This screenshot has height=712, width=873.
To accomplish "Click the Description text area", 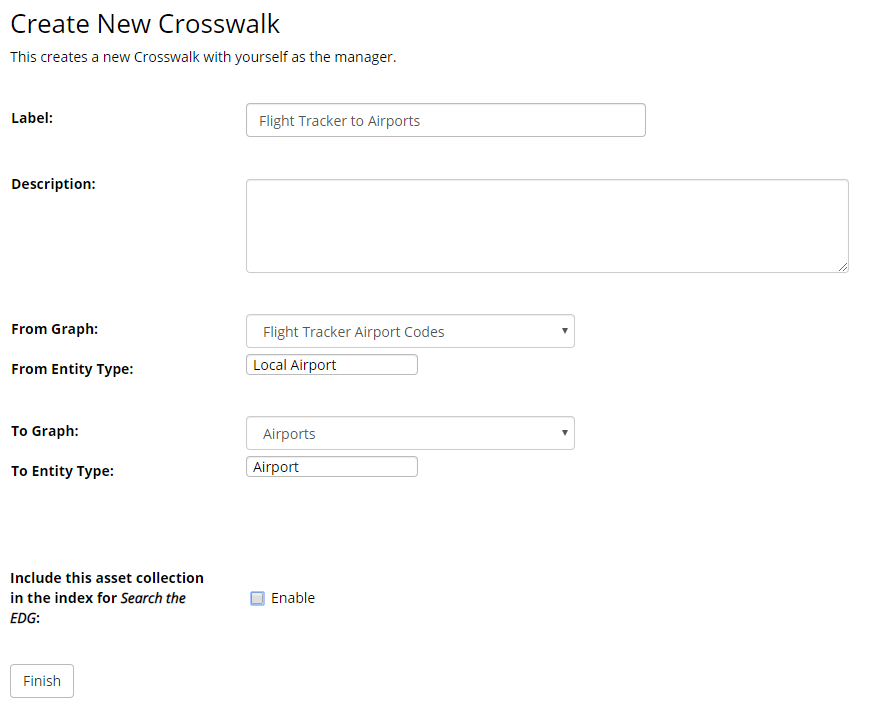I will 547,225.
